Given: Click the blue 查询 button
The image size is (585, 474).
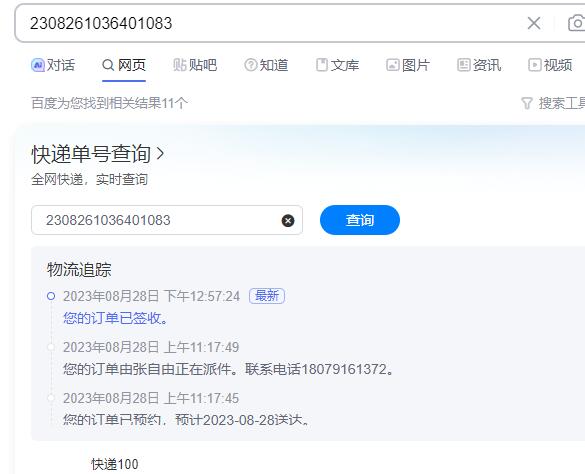Looking at the screenshot, I should [x=360, y=220].
